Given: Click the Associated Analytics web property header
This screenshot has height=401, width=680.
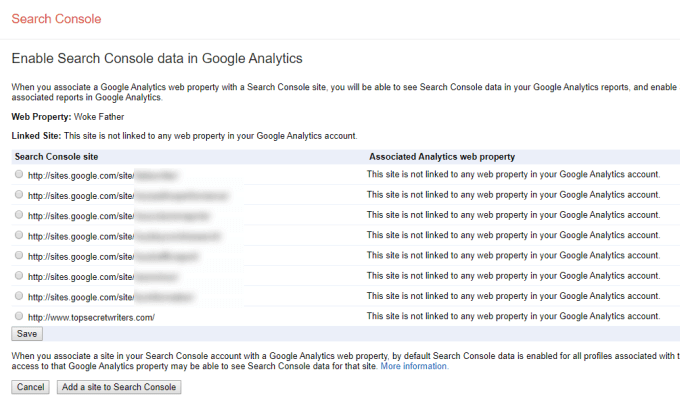Looking at the screenshot, I should pos(442,157).
